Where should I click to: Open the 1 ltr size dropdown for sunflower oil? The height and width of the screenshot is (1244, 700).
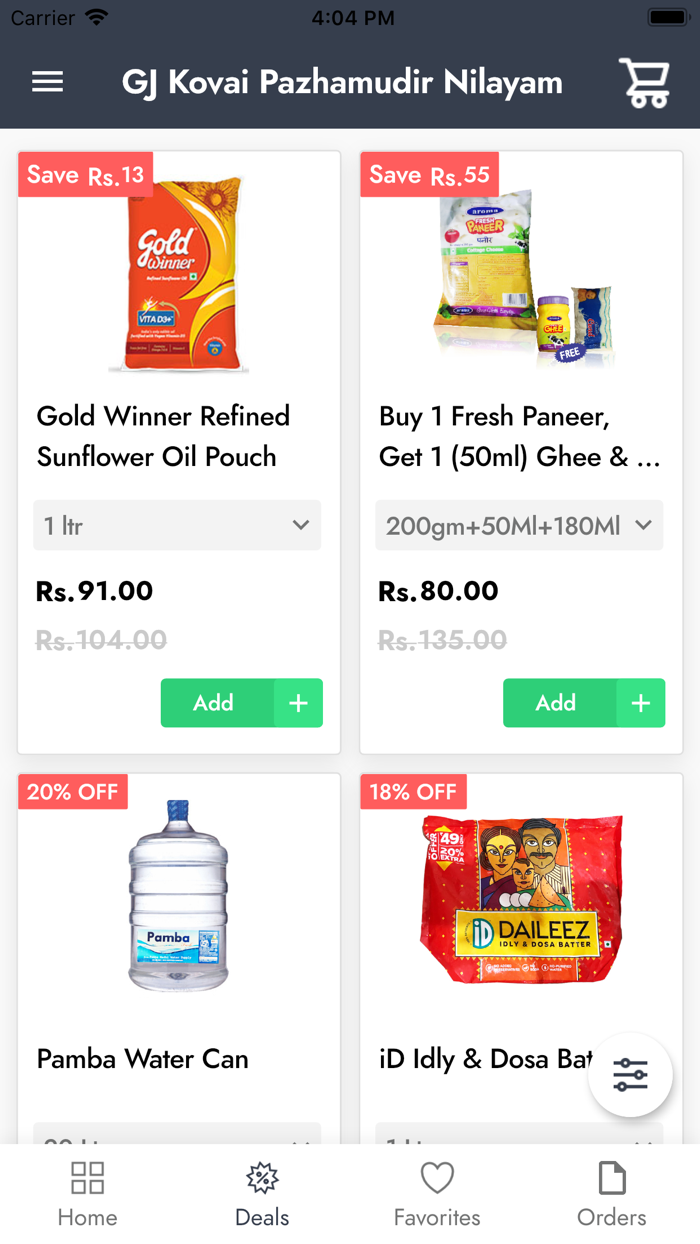(x=177, y=525)
